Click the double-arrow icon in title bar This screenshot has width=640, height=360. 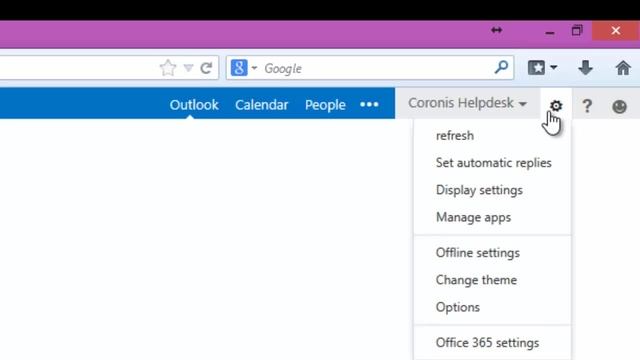tap(496, 30)
